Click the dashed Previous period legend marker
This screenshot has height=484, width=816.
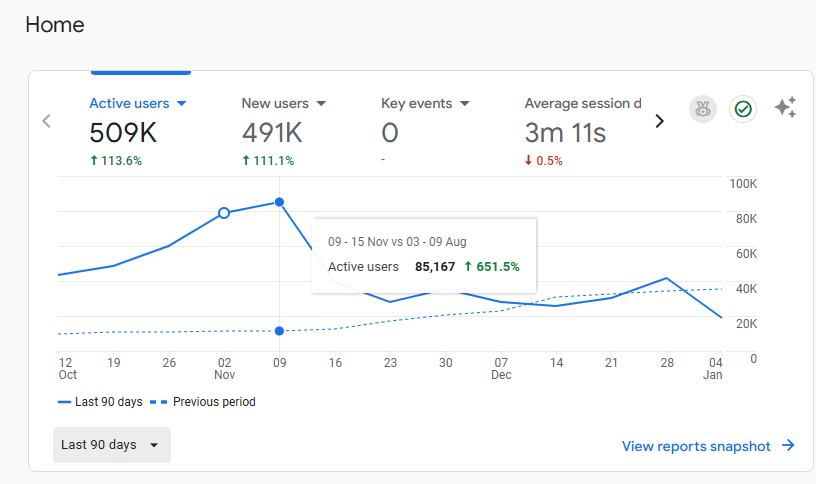[158, 402]
